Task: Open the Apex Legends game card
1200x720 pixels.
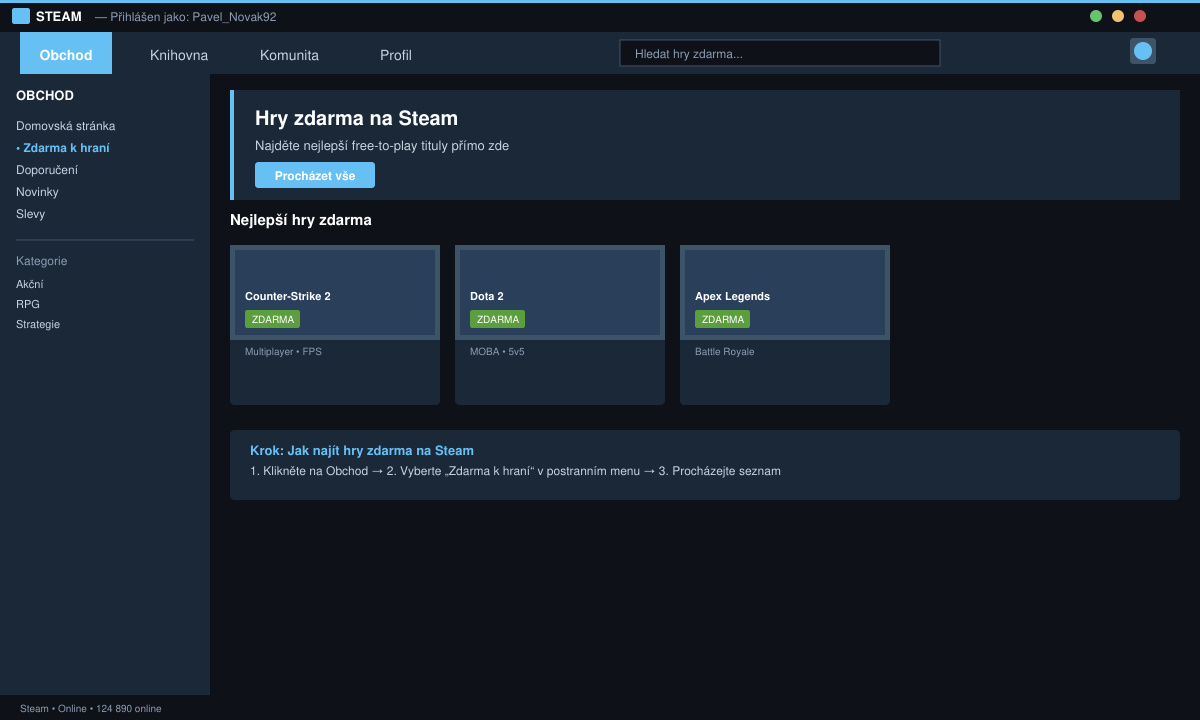Action: (x=785, y=325)
